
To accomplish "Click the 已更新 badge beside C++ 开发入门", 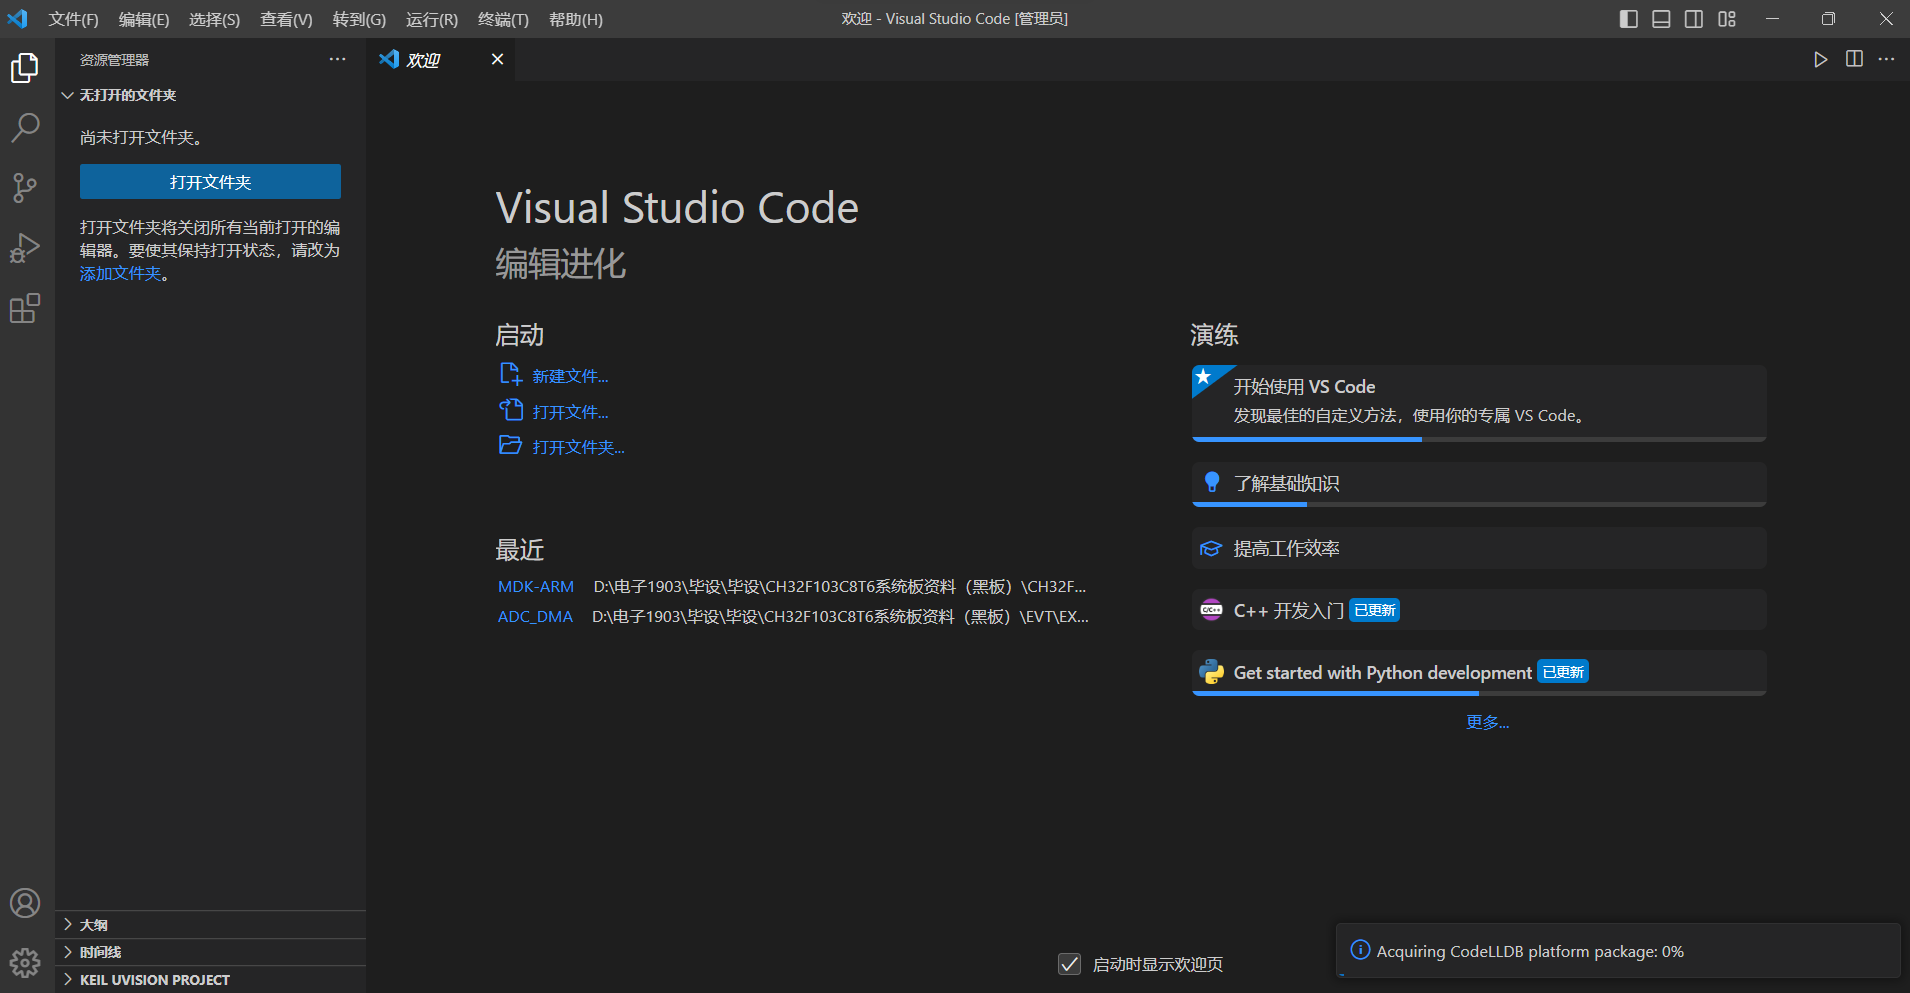I will [1374, 610].
